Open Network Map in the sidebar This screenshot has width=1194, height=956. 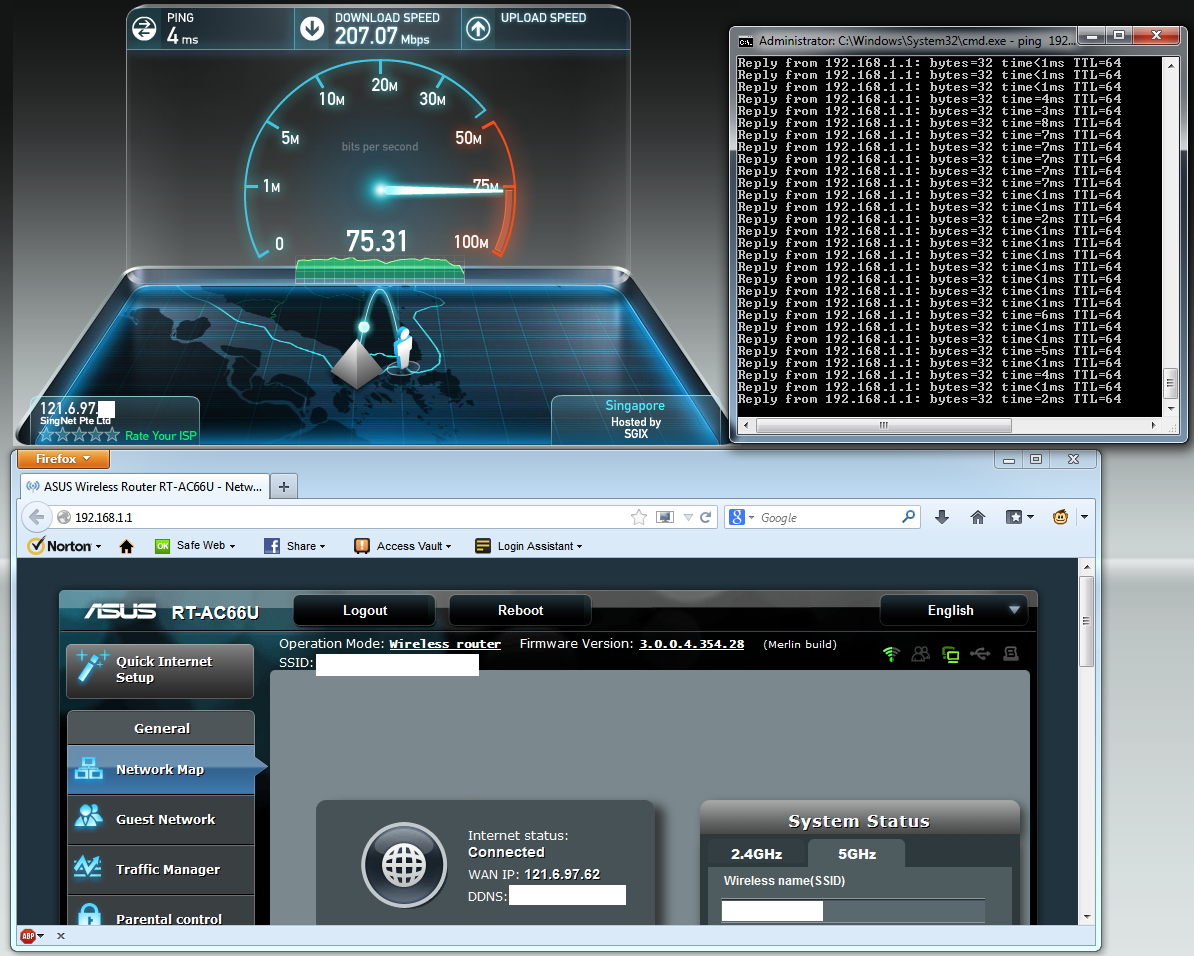pyautogui.click(x=161, y=769)
